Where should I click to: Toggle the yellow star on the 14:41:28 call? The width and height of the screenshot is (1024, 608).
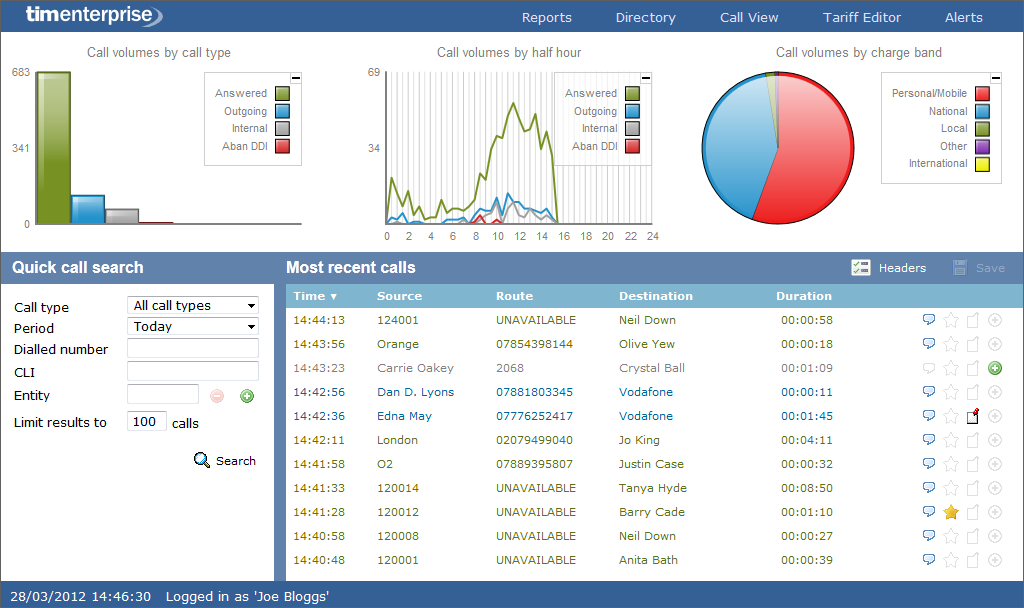950,512
